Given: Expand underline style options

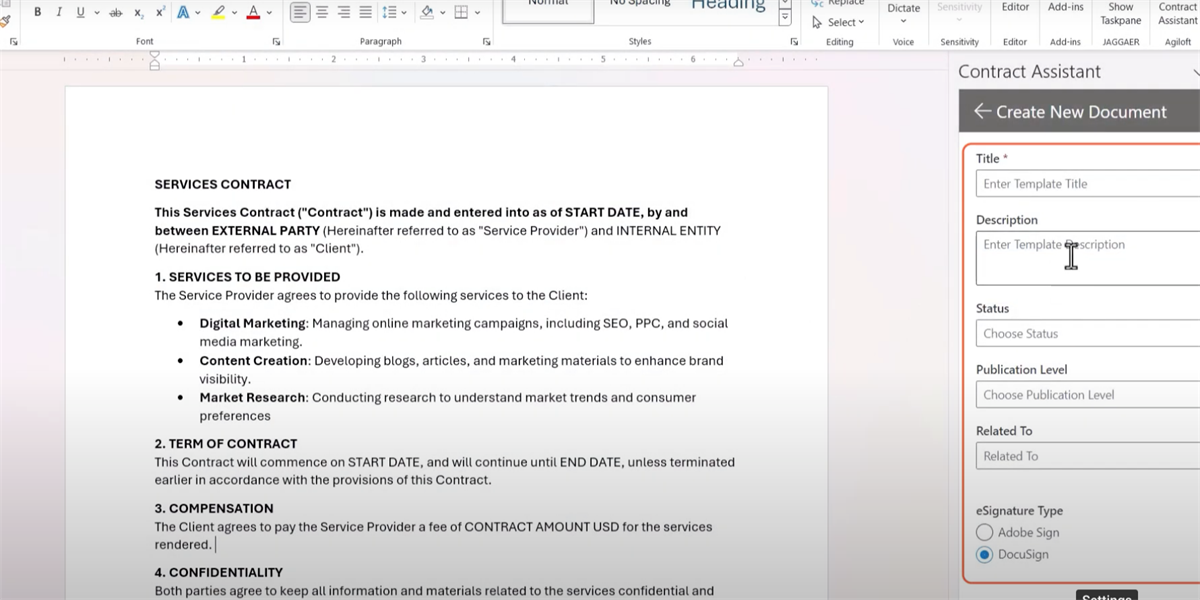Looking at the screenshot, I should click(x=95, y=12).
